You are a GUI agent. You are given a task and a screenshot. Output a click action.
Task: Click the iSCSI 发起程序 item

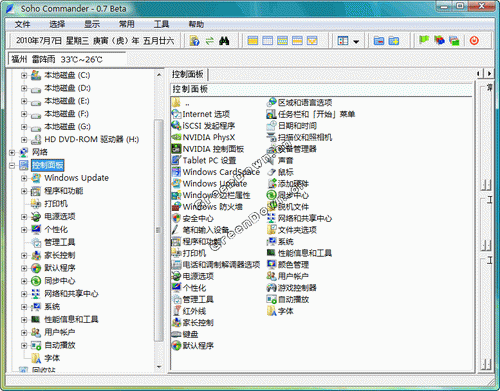203,126
